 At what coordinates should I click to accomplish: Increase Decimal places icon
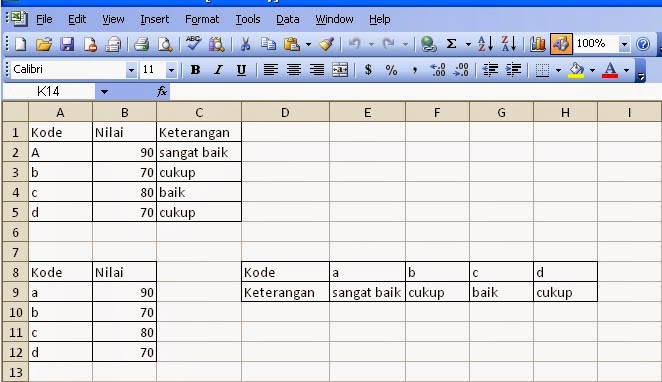(437, 70)
